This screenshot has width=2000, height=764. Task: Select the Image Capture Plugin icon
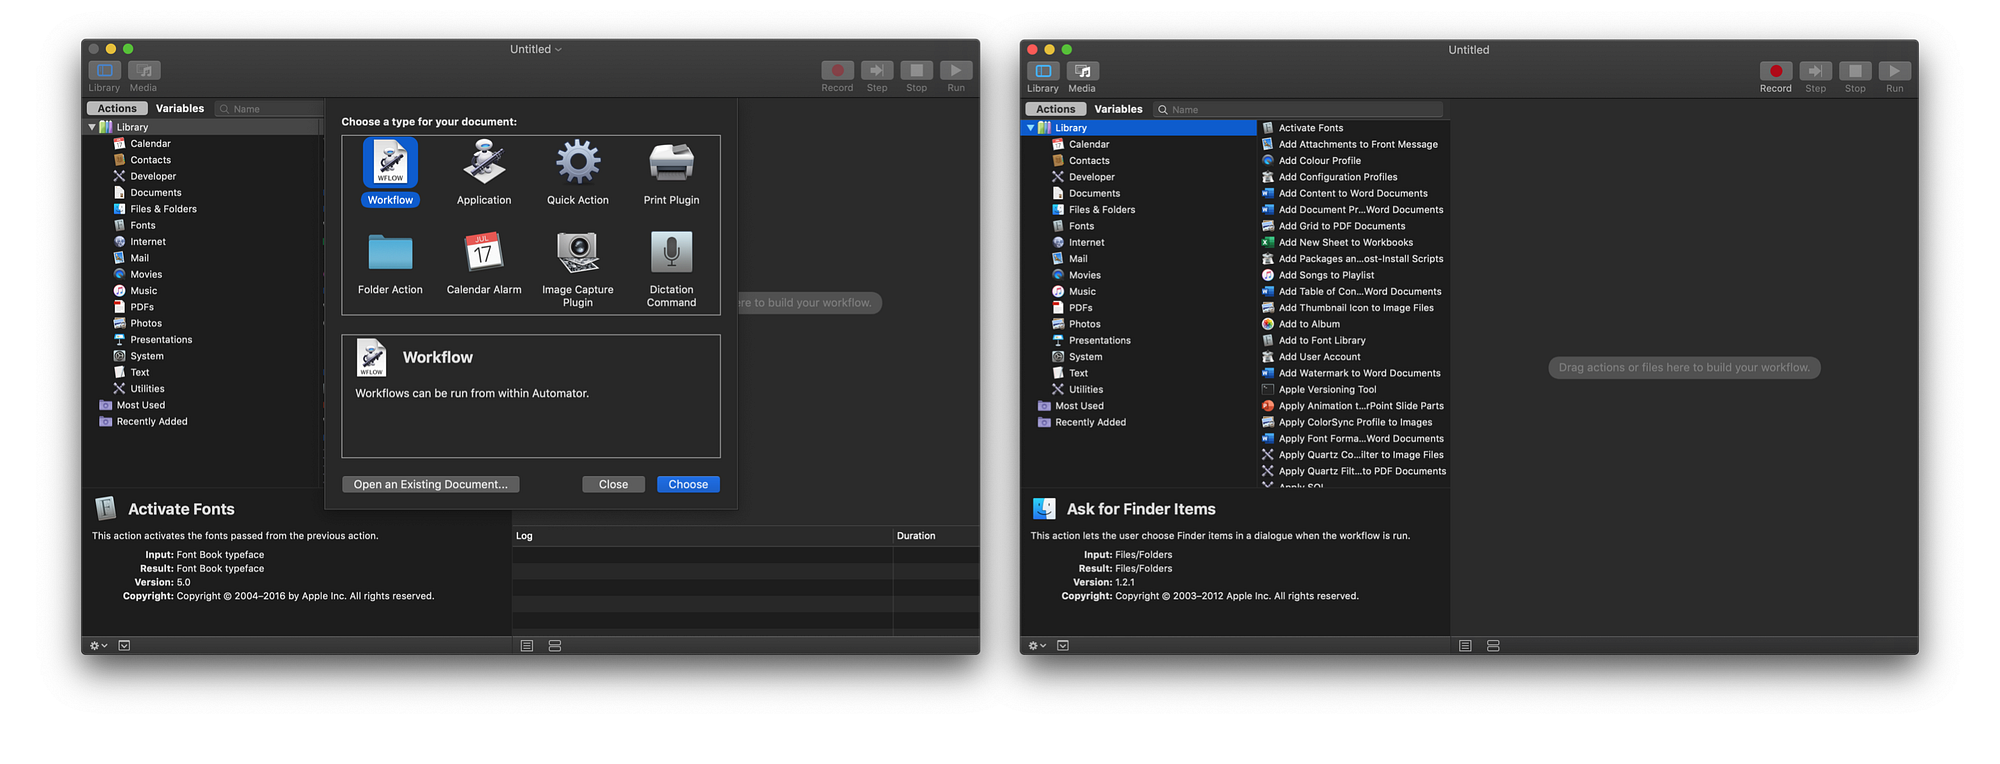tap(578, 252)
